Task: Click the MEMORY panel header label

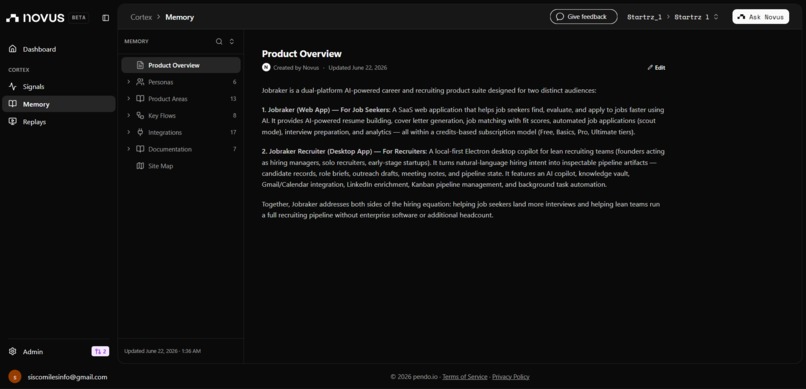Action: point(136,42)
